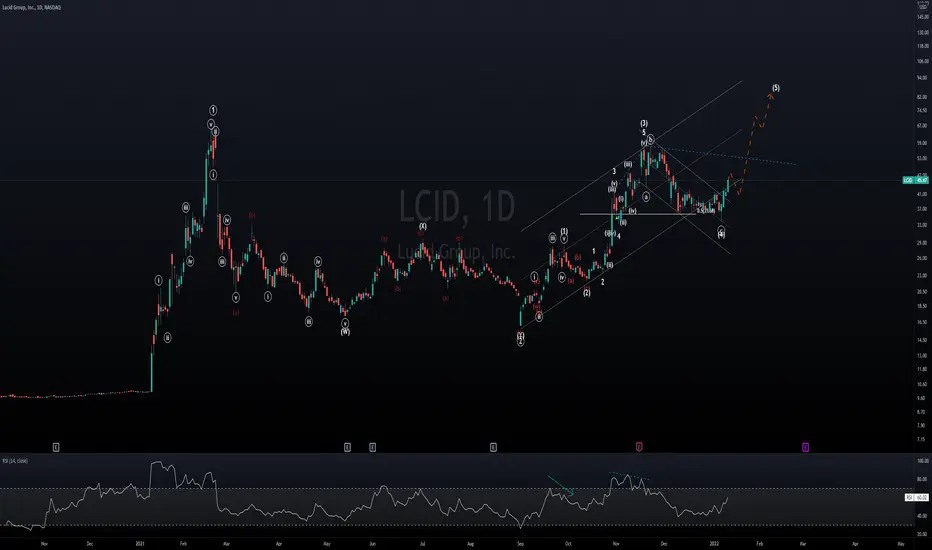Click the 59.00 price axis label
This screenshot has width=932, height=550.
pos(922,143)
